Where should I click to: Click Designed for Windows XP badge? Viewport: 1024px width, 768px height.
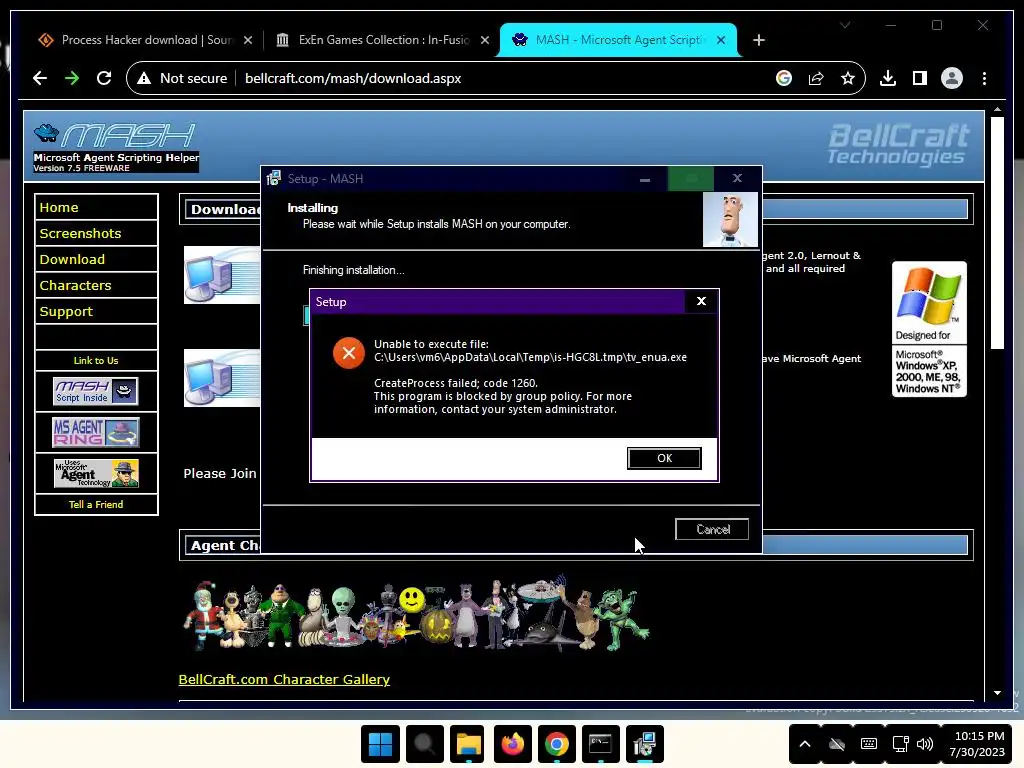click(929, 329)
